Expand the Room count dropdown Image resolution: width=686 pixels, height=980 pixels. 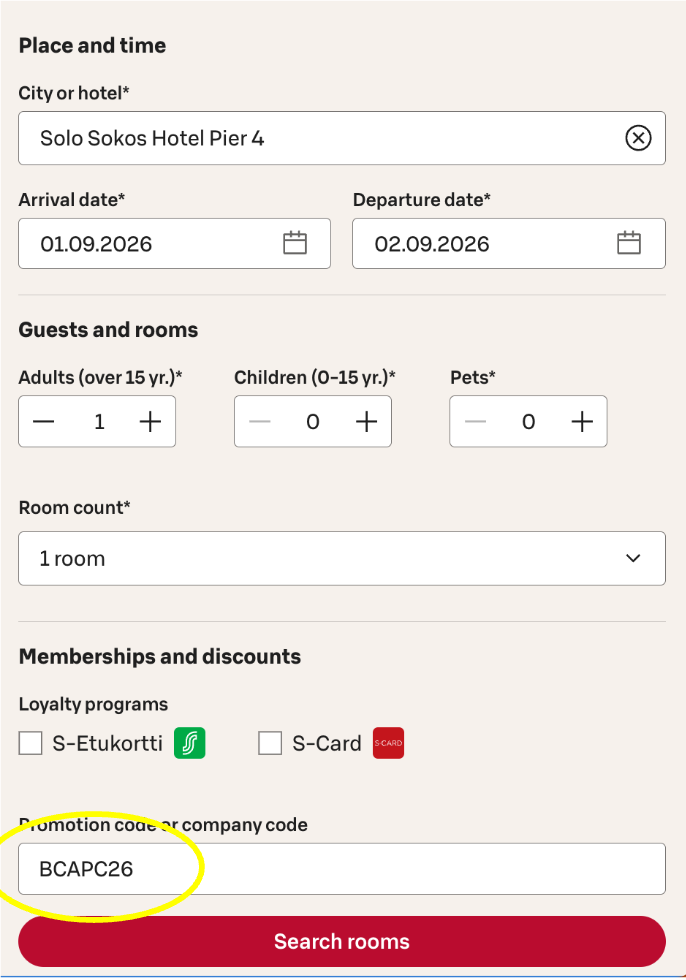tap(342, 558)
